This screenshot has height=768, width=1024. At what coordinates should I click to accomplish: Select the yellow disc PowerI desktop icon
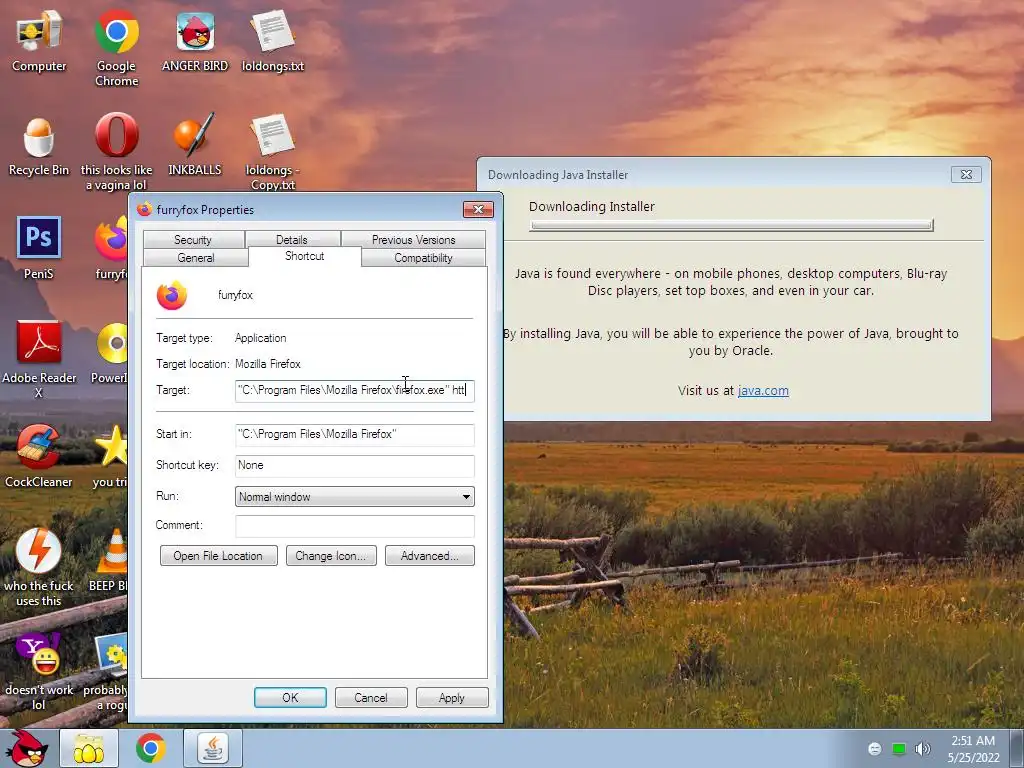click(112, 343)
